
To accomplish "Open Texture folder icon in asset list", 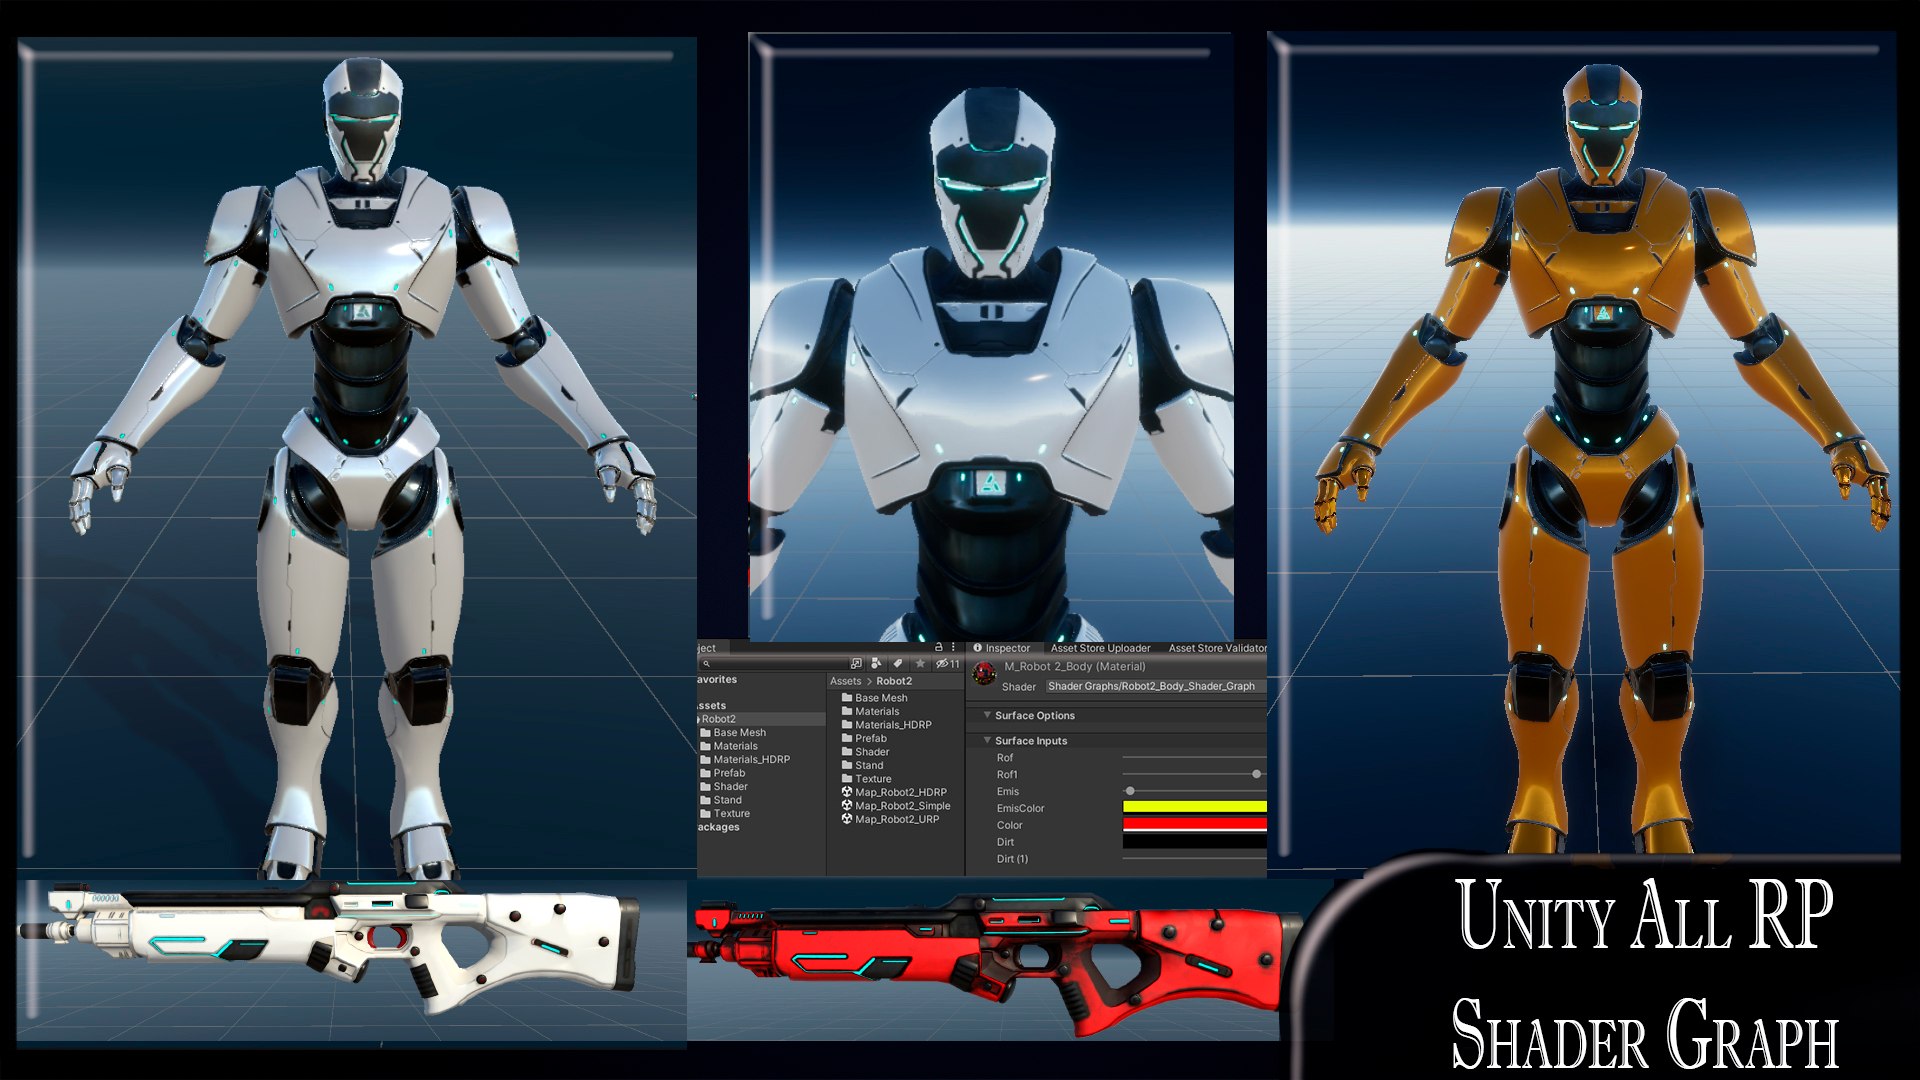I will (x=847, y=779).
